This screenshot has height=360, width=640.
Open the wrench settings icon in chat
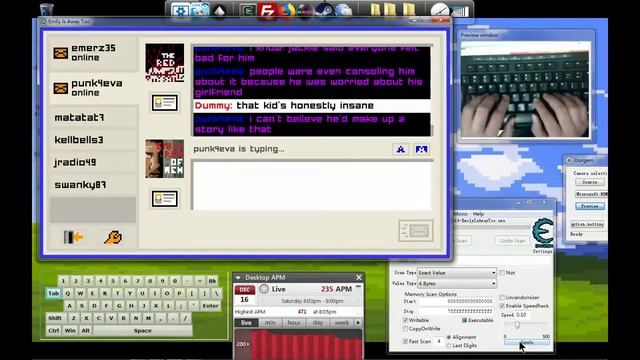click(113, 237)
